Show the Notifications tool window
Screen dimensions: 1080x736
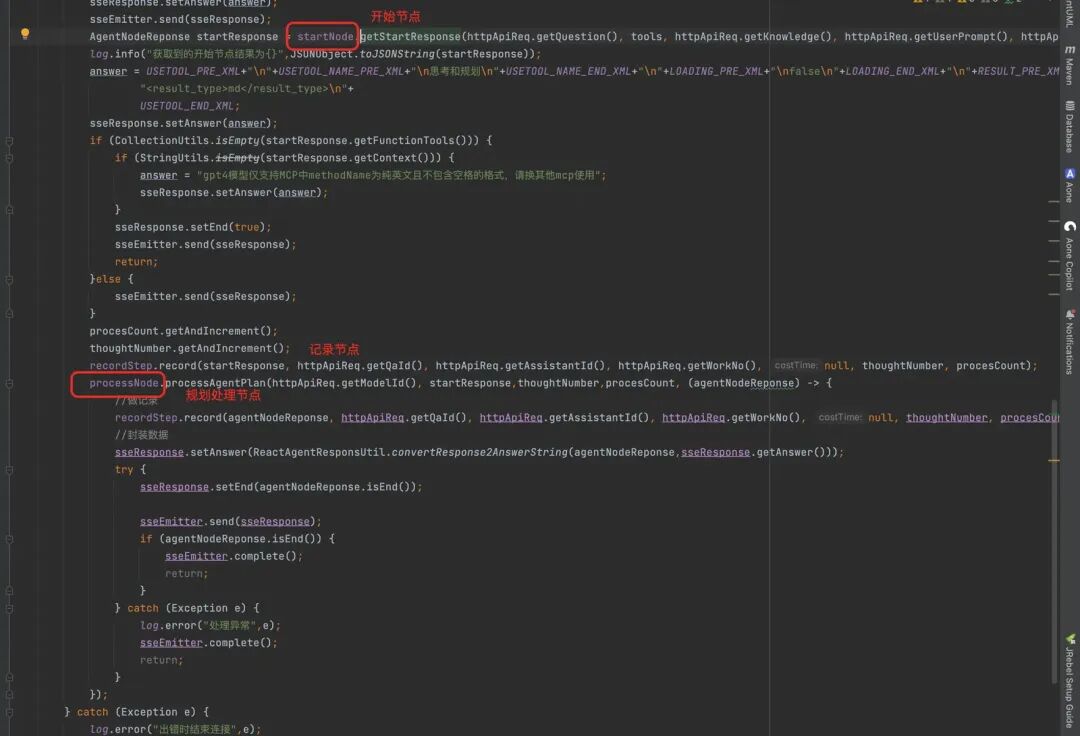(x=1070, y=342)
